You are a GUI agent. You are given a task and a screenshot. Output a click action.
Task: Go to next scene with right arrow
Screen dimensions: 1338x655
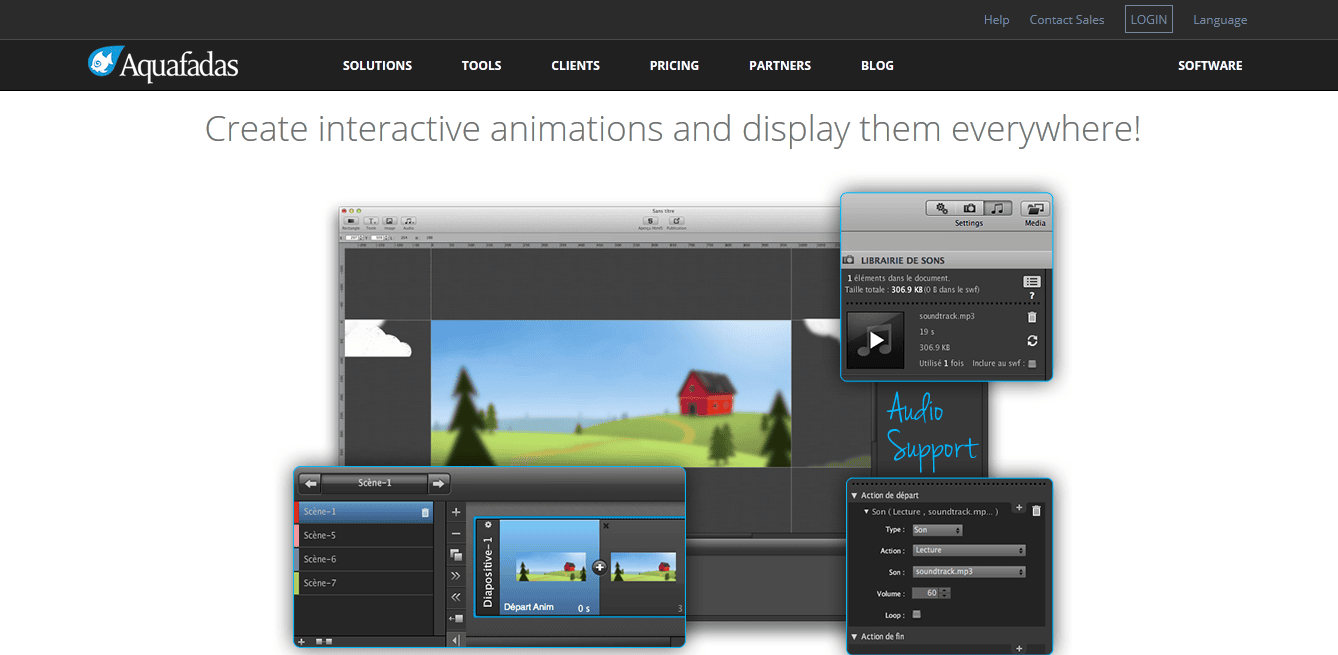438,484
